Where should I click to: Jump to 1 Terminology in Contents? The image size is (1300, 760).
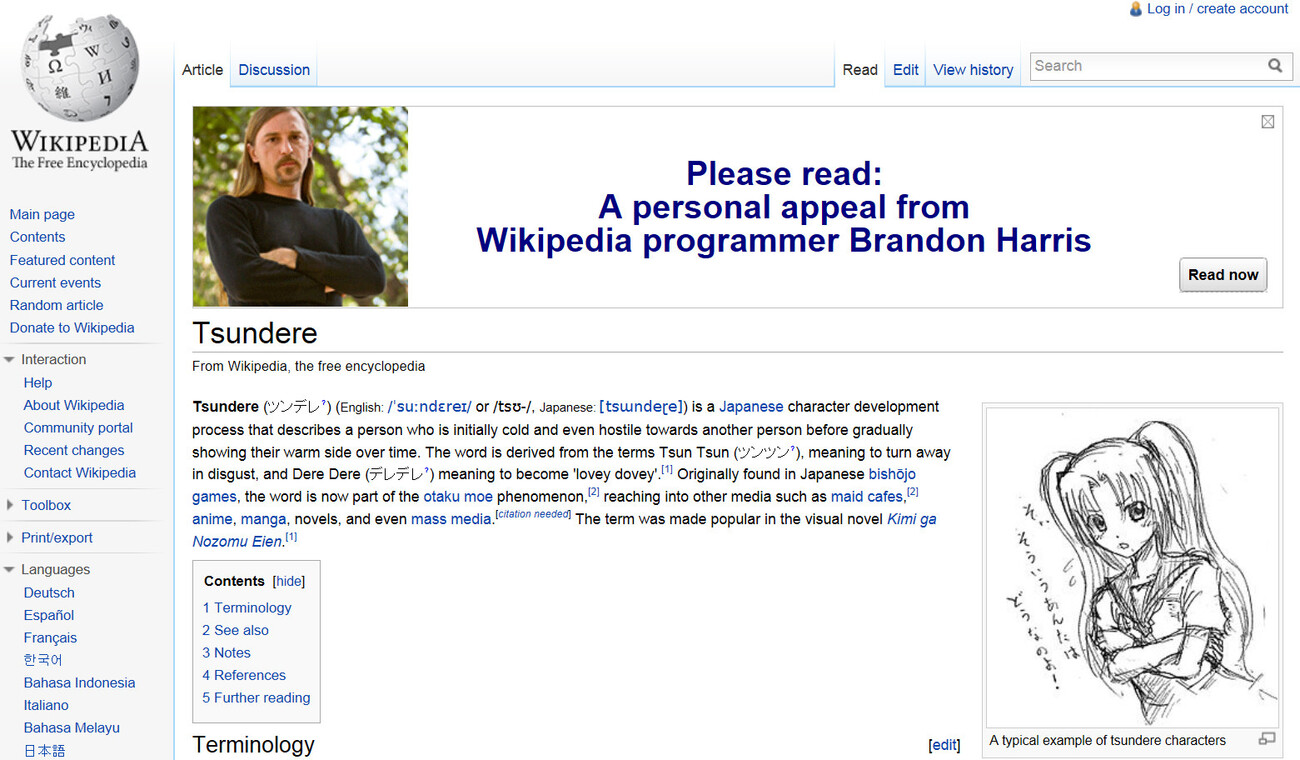[x=247, y=608]
